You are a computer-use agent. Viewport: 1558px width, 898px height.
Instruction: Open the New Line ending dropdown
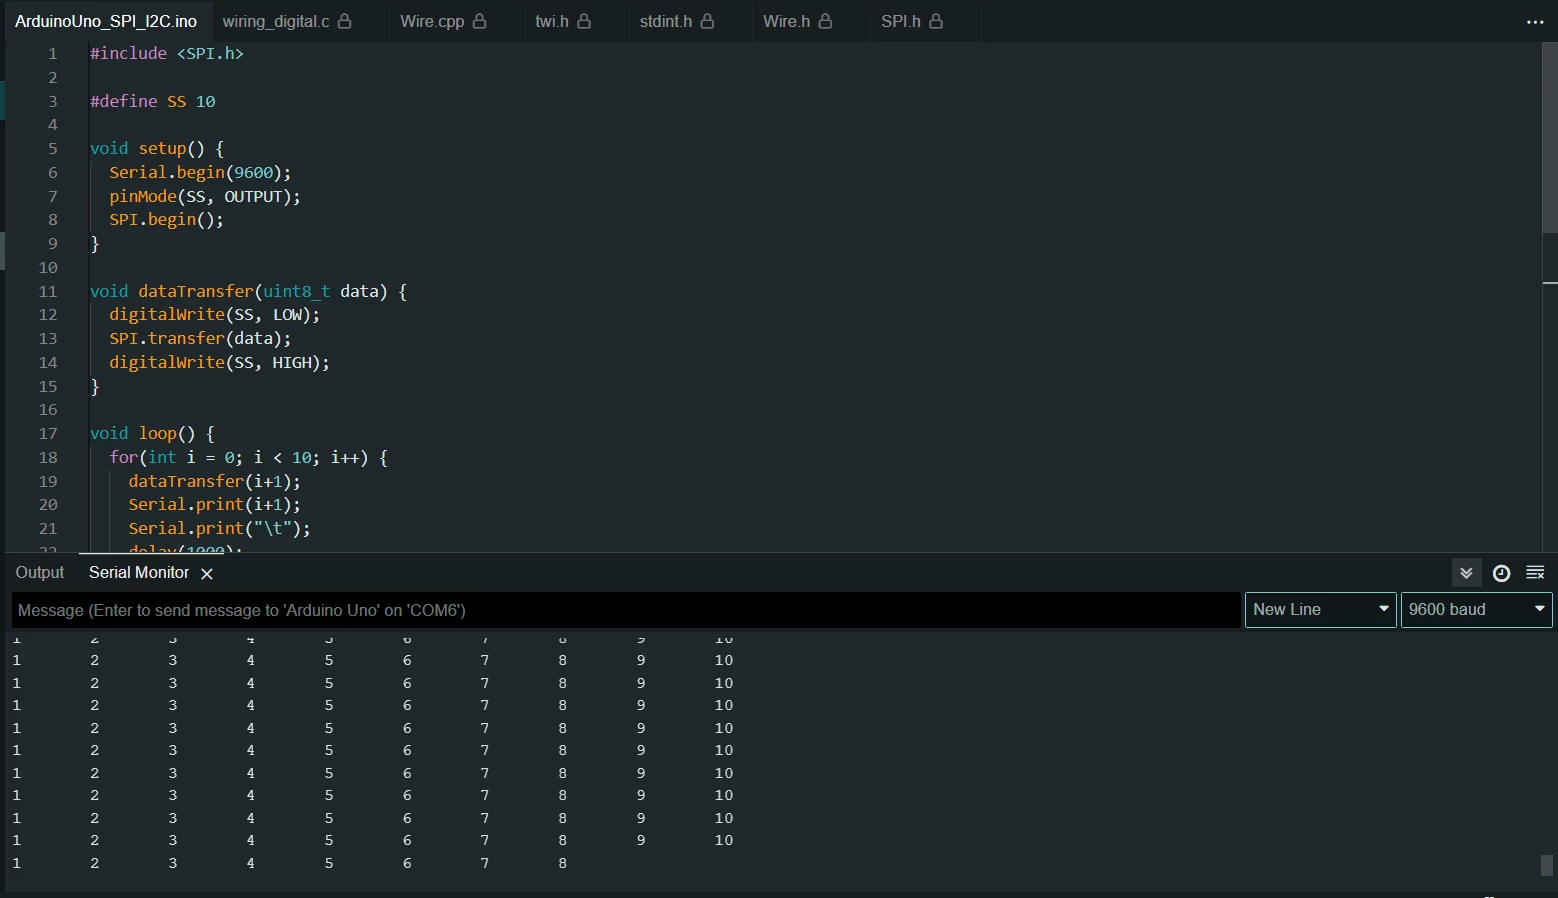coord(1320,610)
